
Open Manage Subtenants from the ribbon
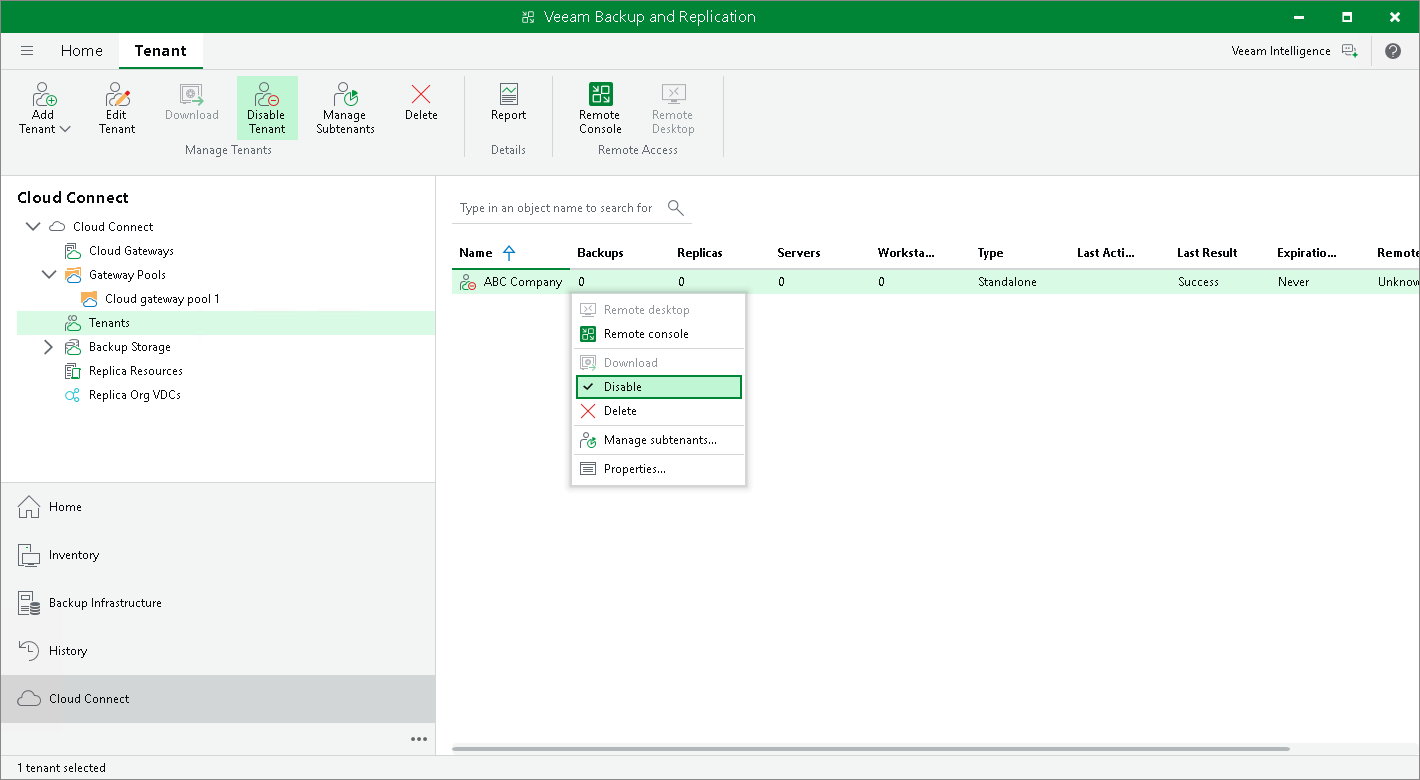pos(345,108)
